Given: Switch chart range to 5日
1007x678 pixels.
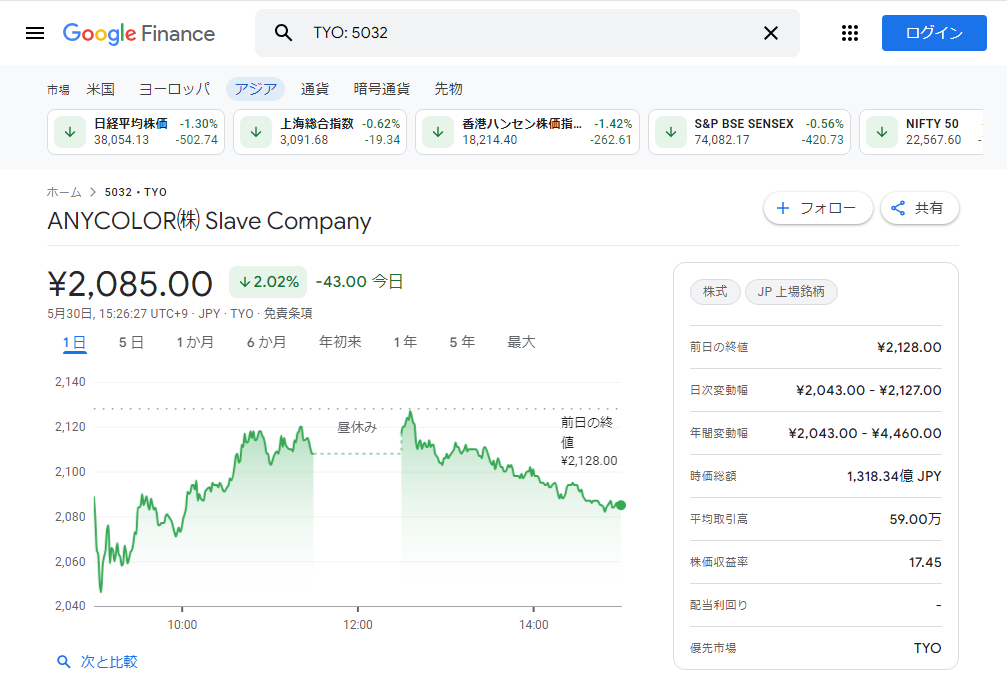Looking at the screenshot, I should coord(131,342).
